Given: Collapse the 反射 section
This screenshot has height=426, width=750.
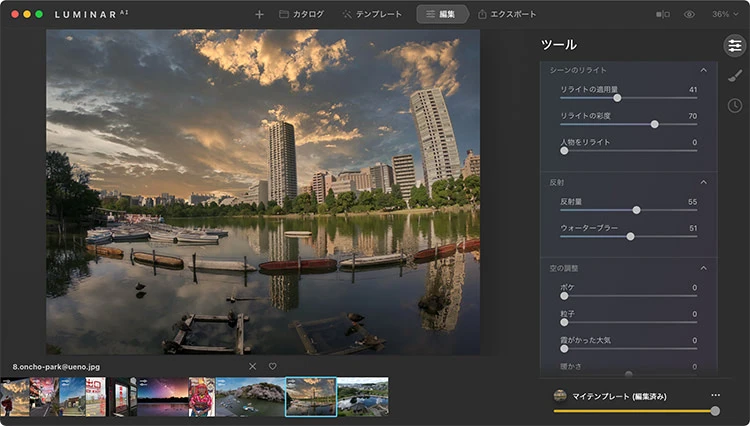Looking at the screenshot, I should coord(703,183).
